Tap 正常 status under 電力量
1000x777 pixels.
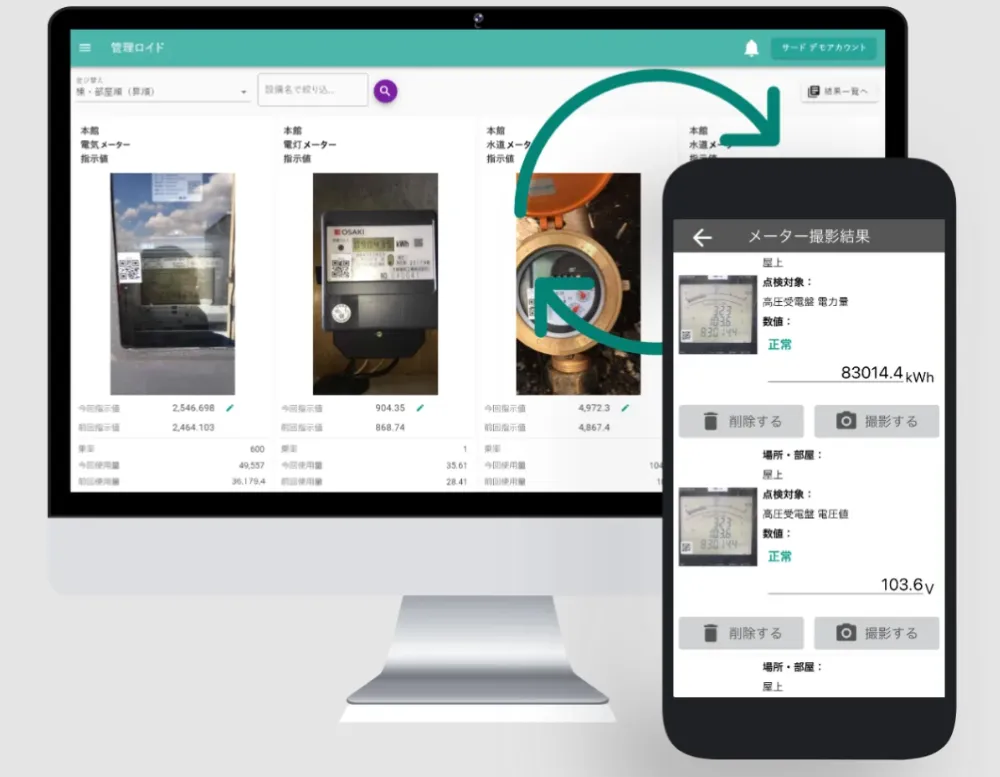pyautogui.click(x=779, y=344)
